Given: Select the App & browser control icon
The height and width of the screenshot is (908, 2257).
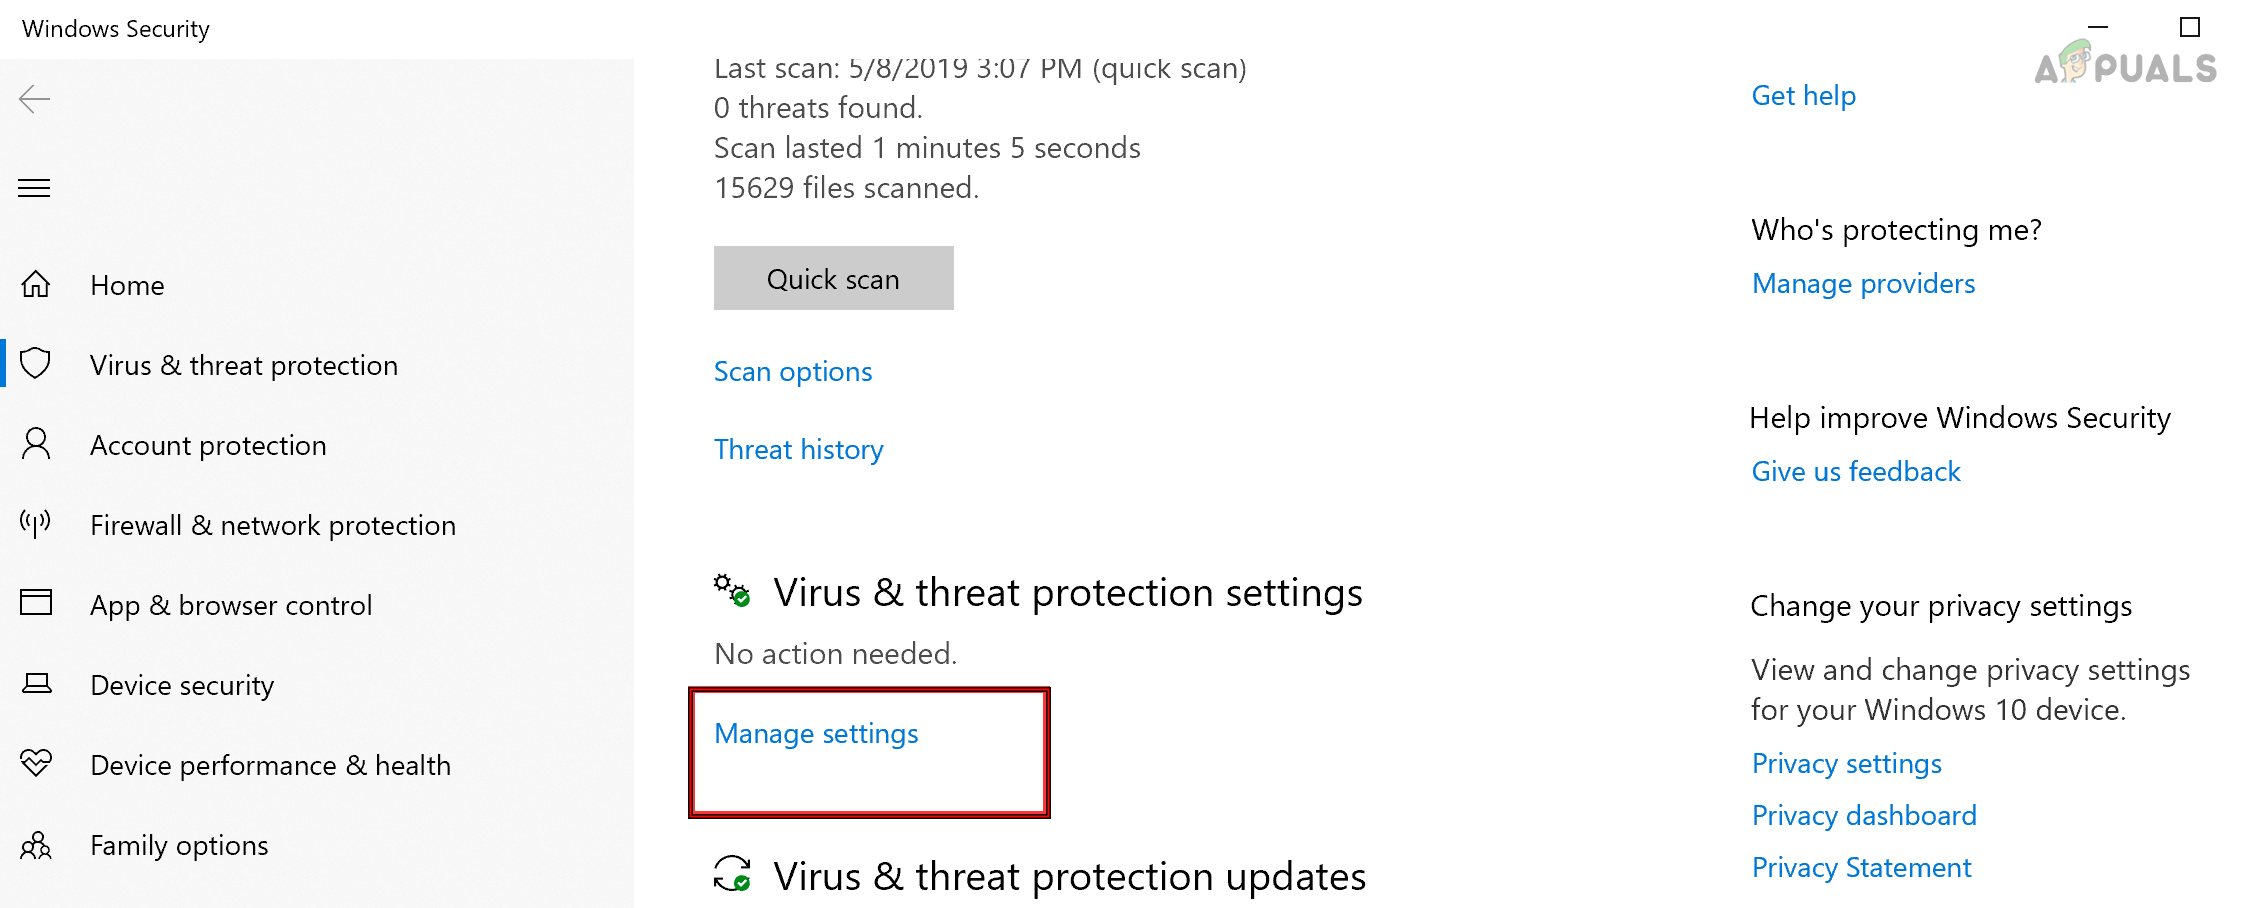Looking at the screenshot, I should coord(36,603).
